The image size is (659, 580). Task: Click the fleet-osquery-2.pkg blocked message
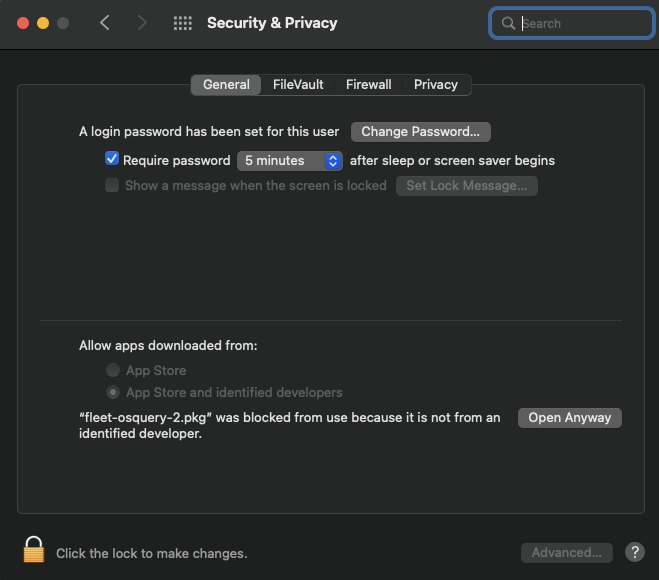pyautogui.click(x=290, y=425)
